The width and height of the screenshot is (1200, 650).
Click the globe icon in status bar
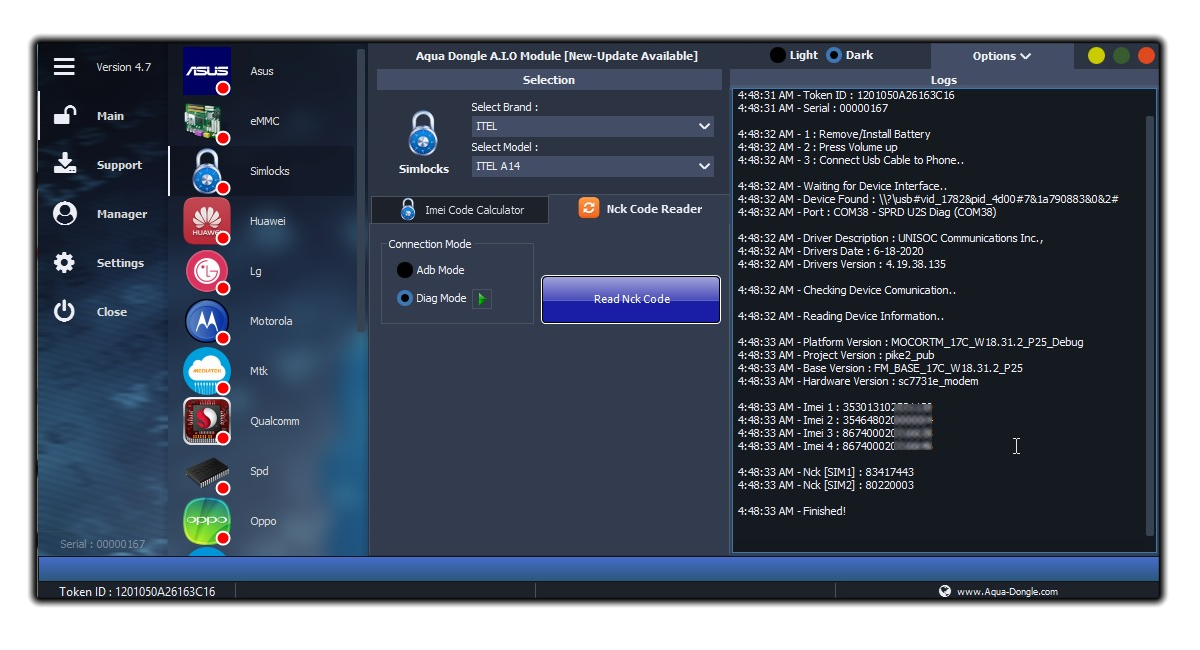(x=944, y=591)
